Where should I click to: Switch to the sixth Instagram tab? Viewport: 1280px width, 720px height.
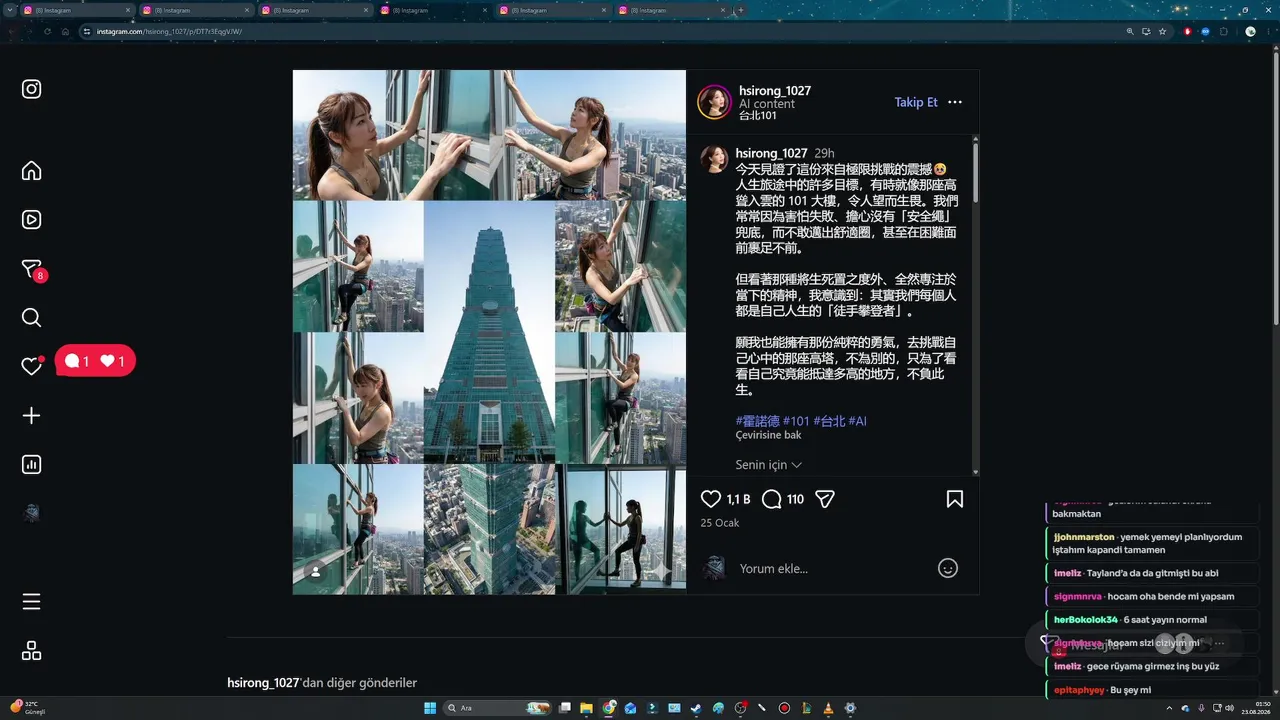tap(671, 10)
